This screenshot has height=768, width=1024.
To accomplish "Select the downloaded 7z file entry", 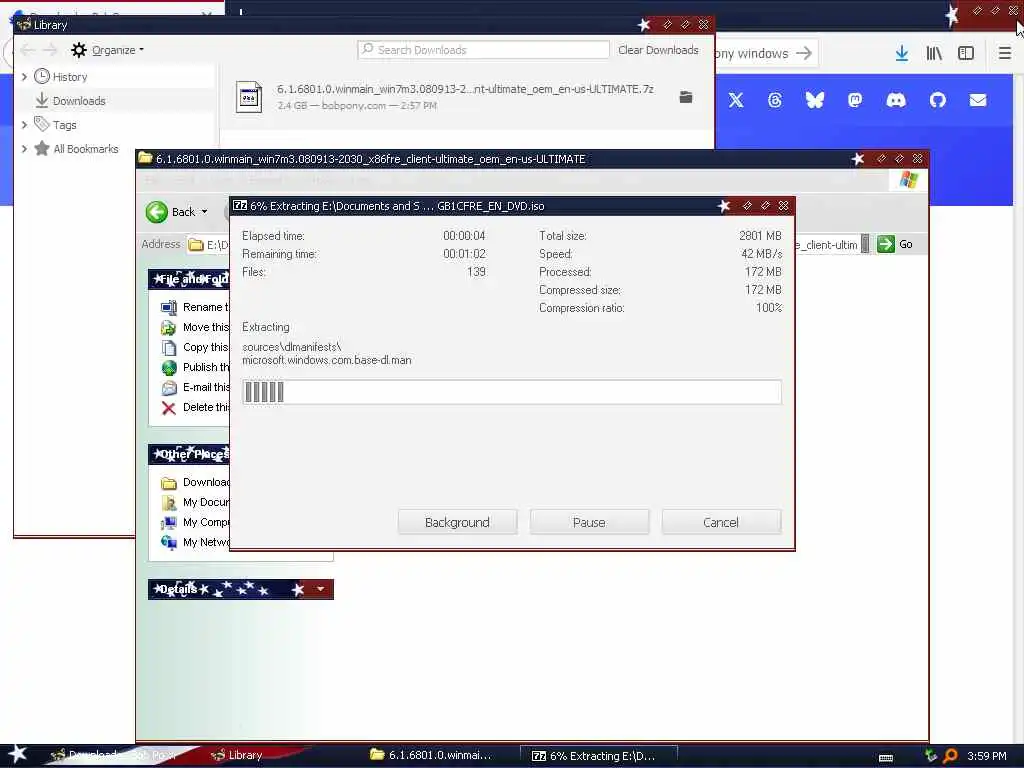I will tap(466, 97).
